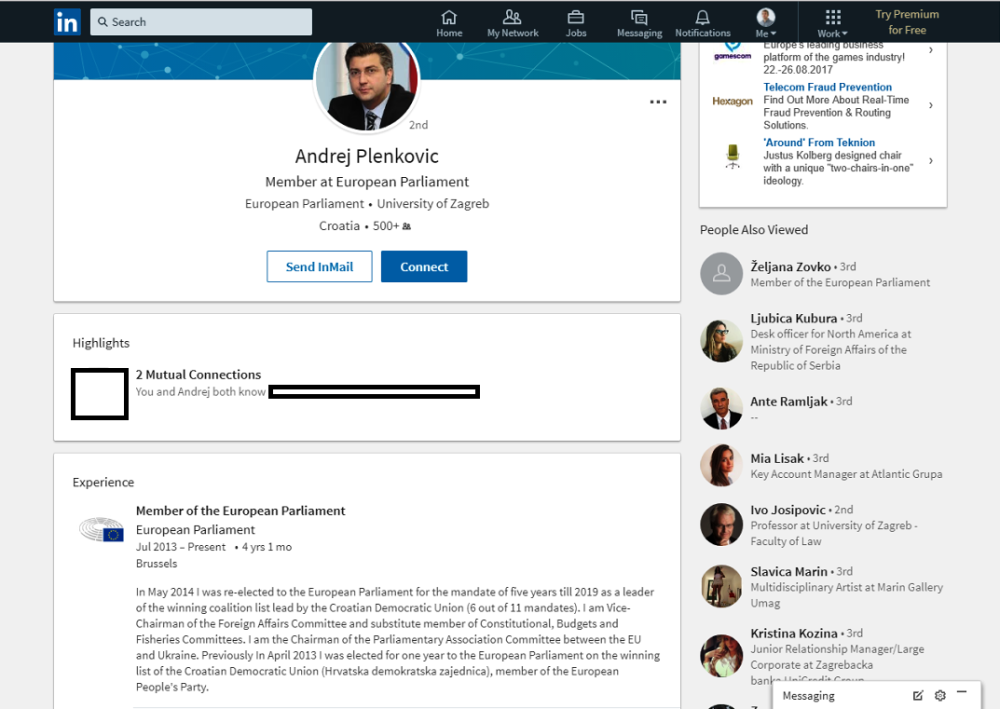Open the Jobs section
The image size is (1000, 709).
[575, 24]
